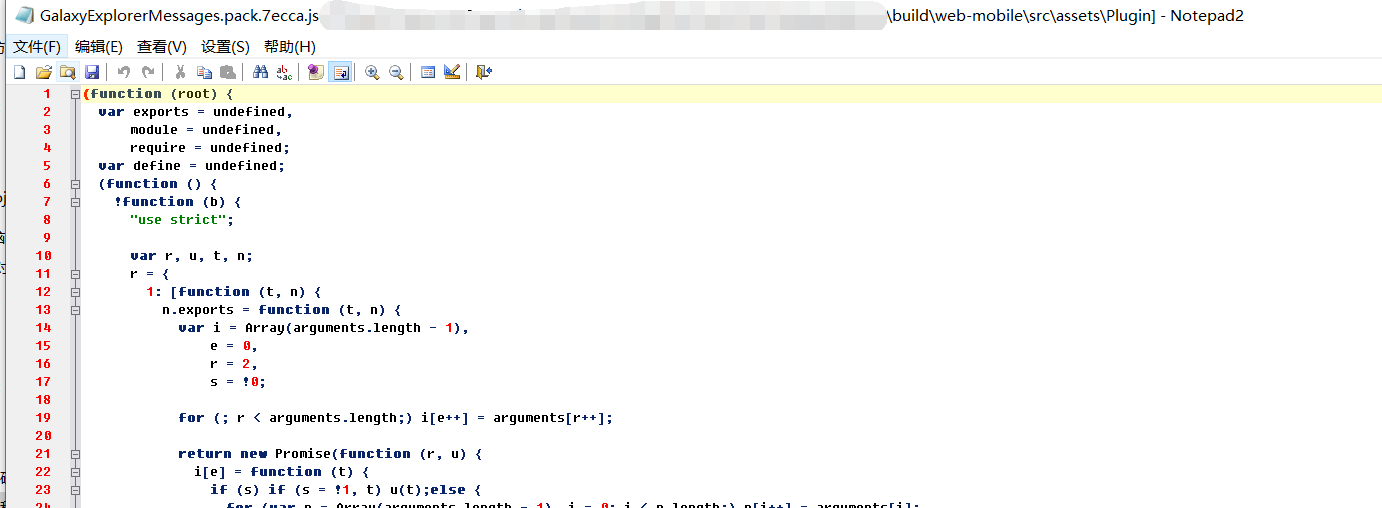Click text "module = undefined,"
The width and height of the screenshot is (1382, 508).
pyautogui.click(x=206, y=130)
